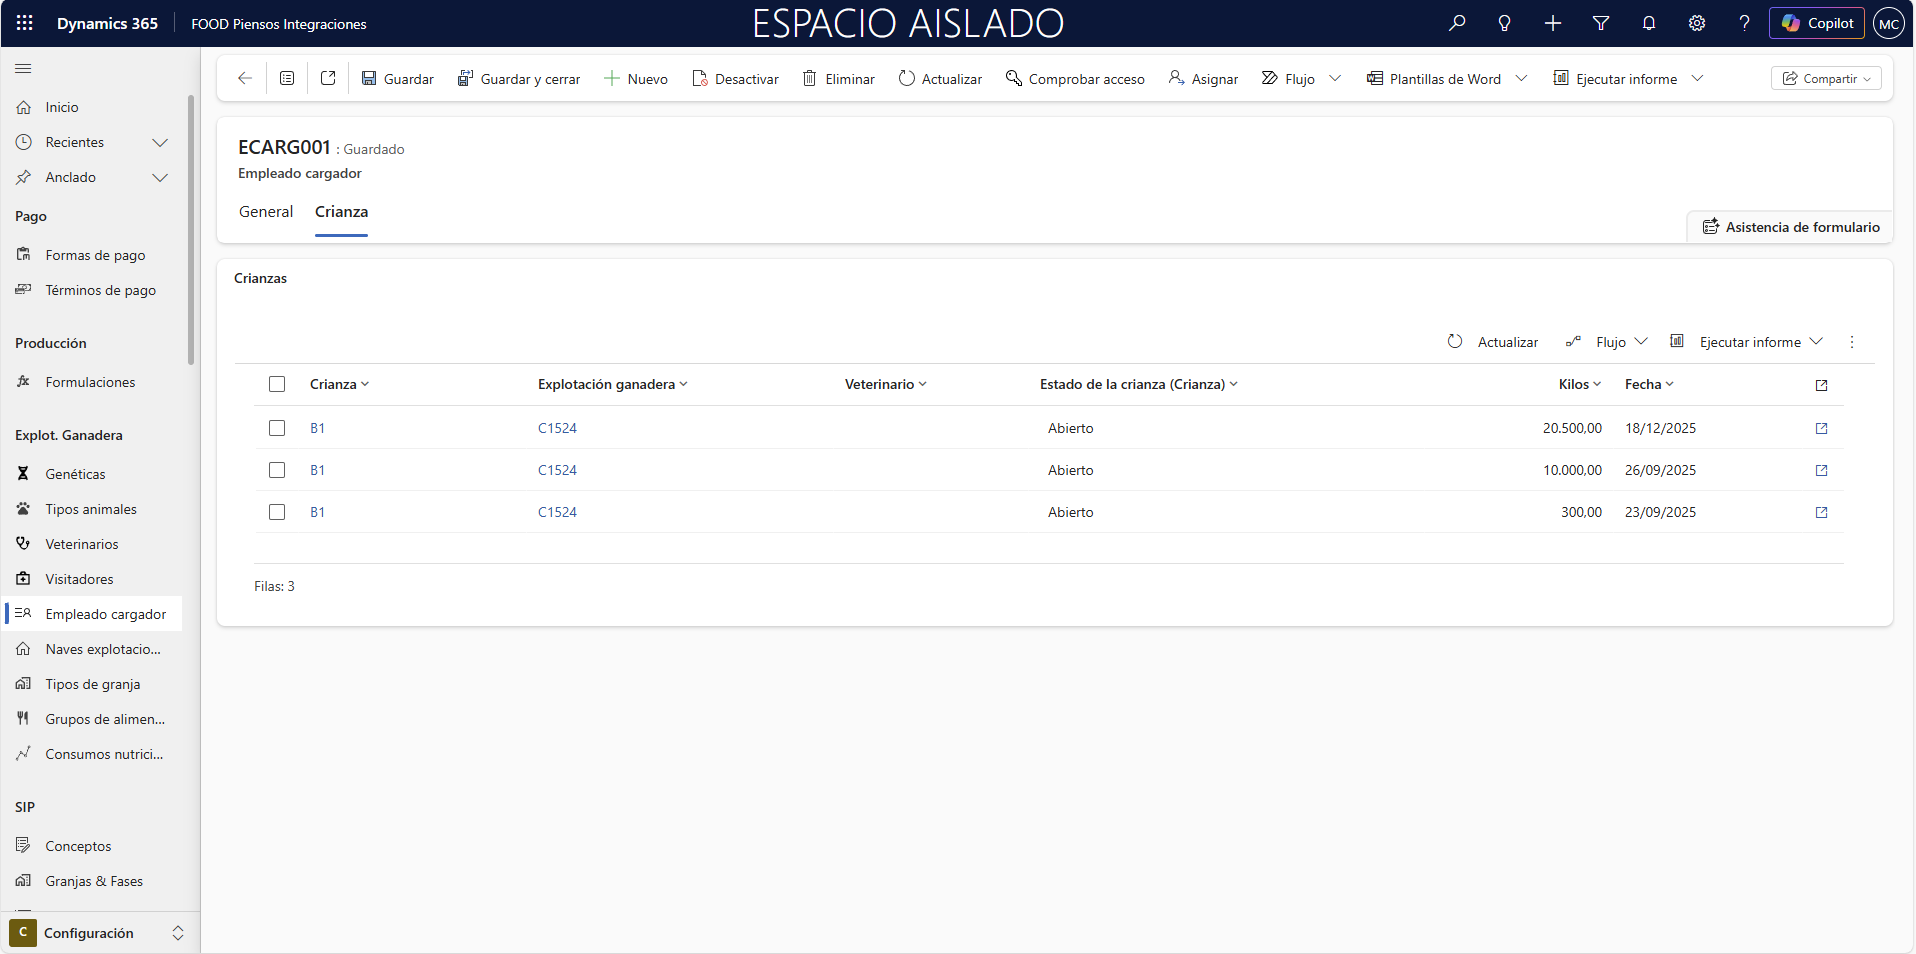This screenshot has width=1916, height=954.
Task: Open record in new window icon
Action: pyautogui.click(x=328, y=78)
